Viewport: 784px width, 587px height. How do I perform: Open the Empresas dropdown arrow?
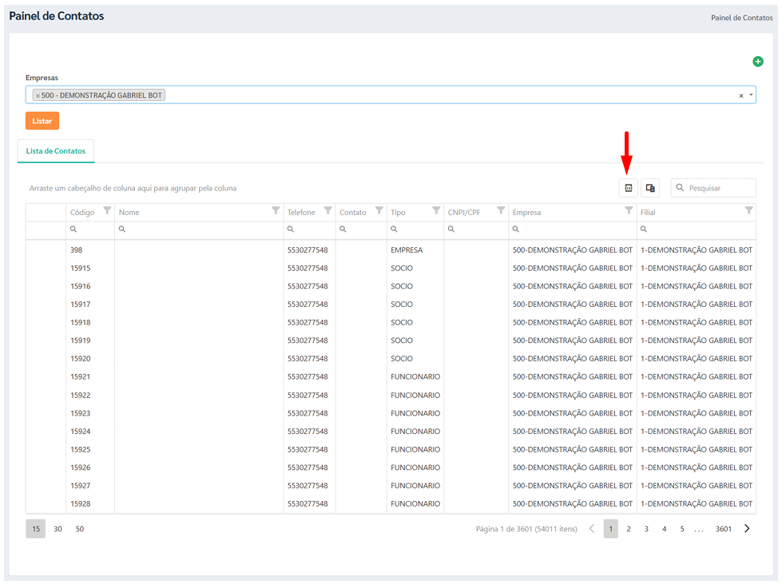click(751, 95)
